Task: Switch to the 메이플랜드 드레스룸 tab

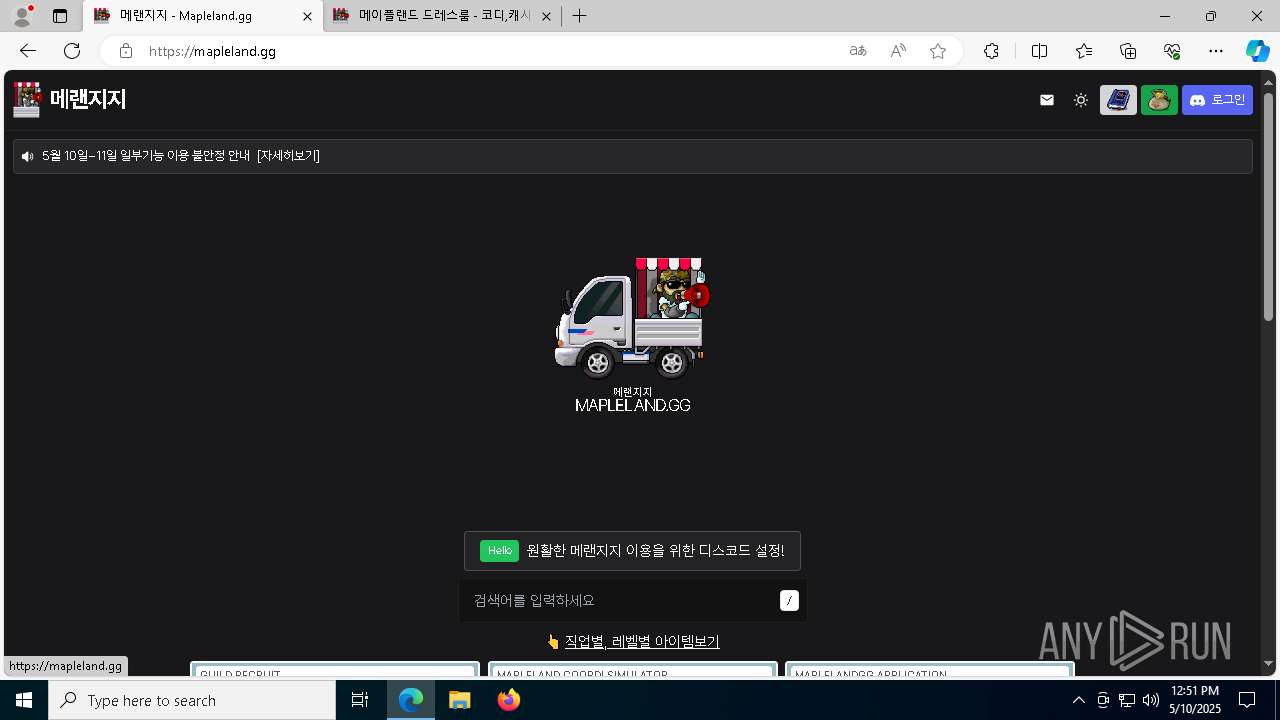Action: 444,16
